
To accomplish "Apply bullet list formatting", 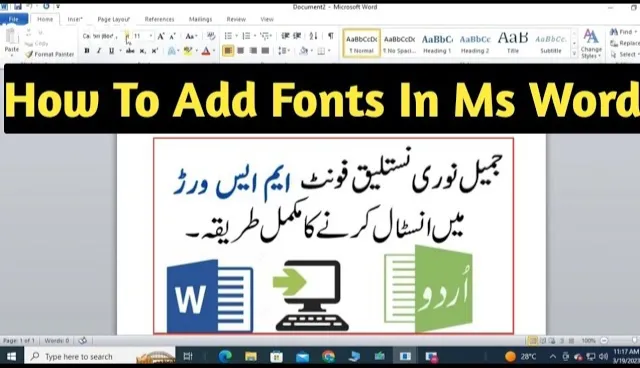I will (228, 36).
